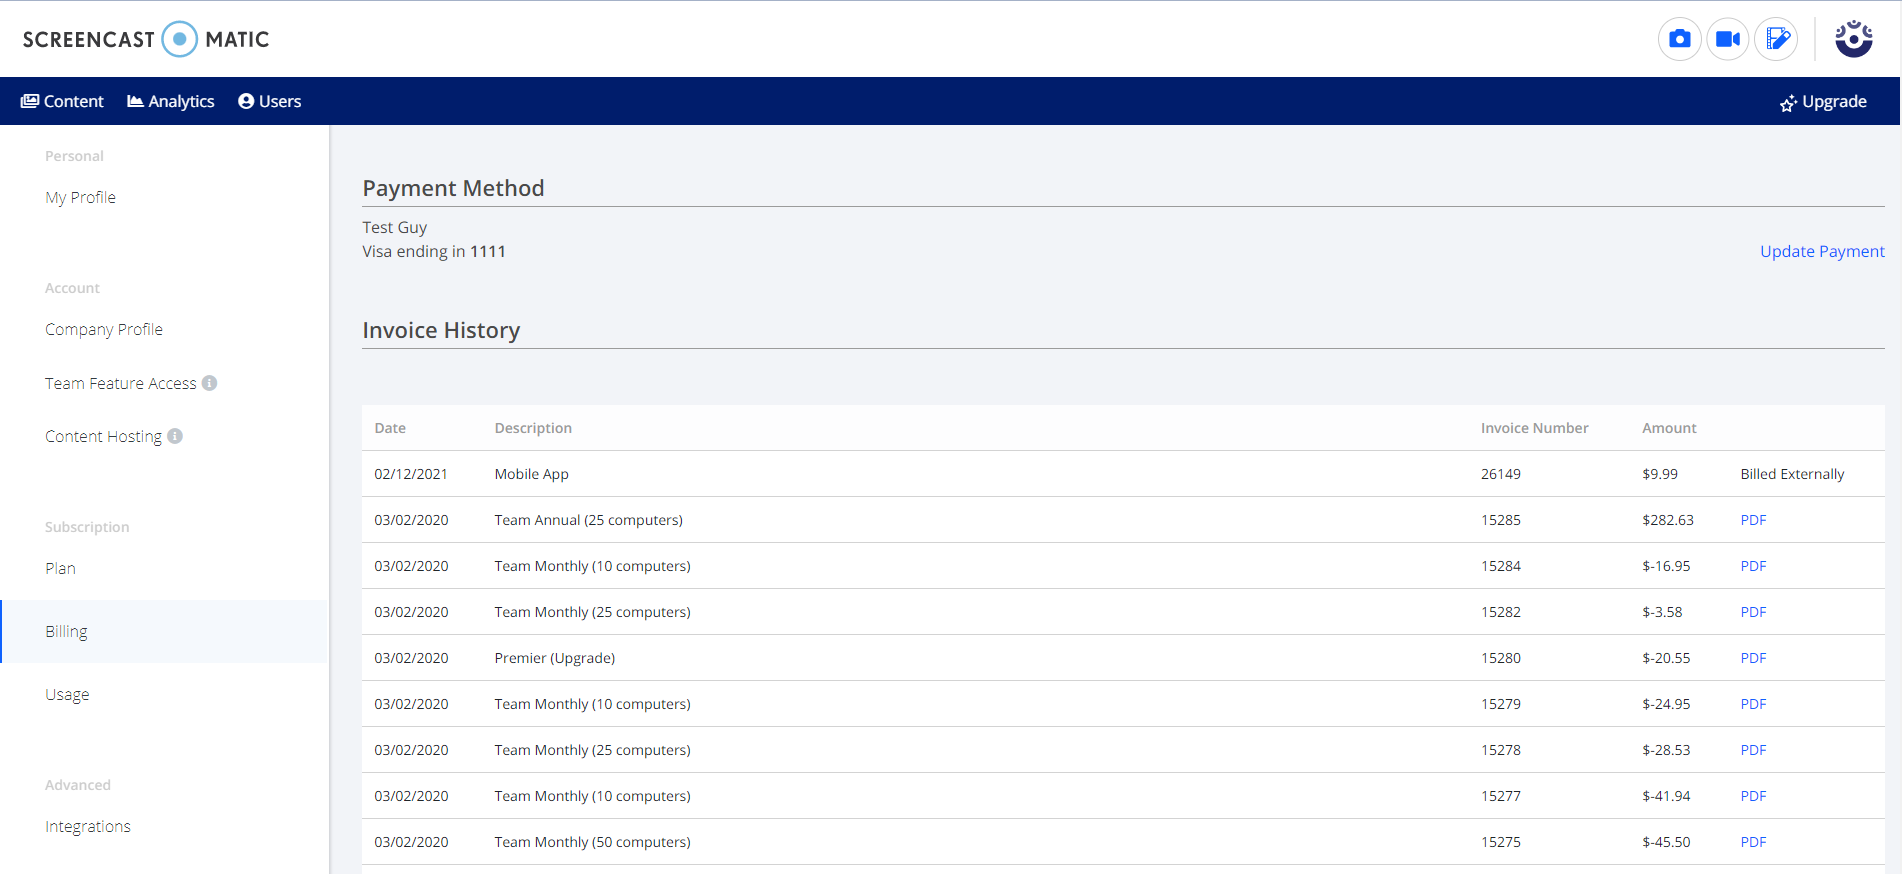The image size is (1902, 874).
Task: Open Company Profile settings
Action: [x=104, y=329]
